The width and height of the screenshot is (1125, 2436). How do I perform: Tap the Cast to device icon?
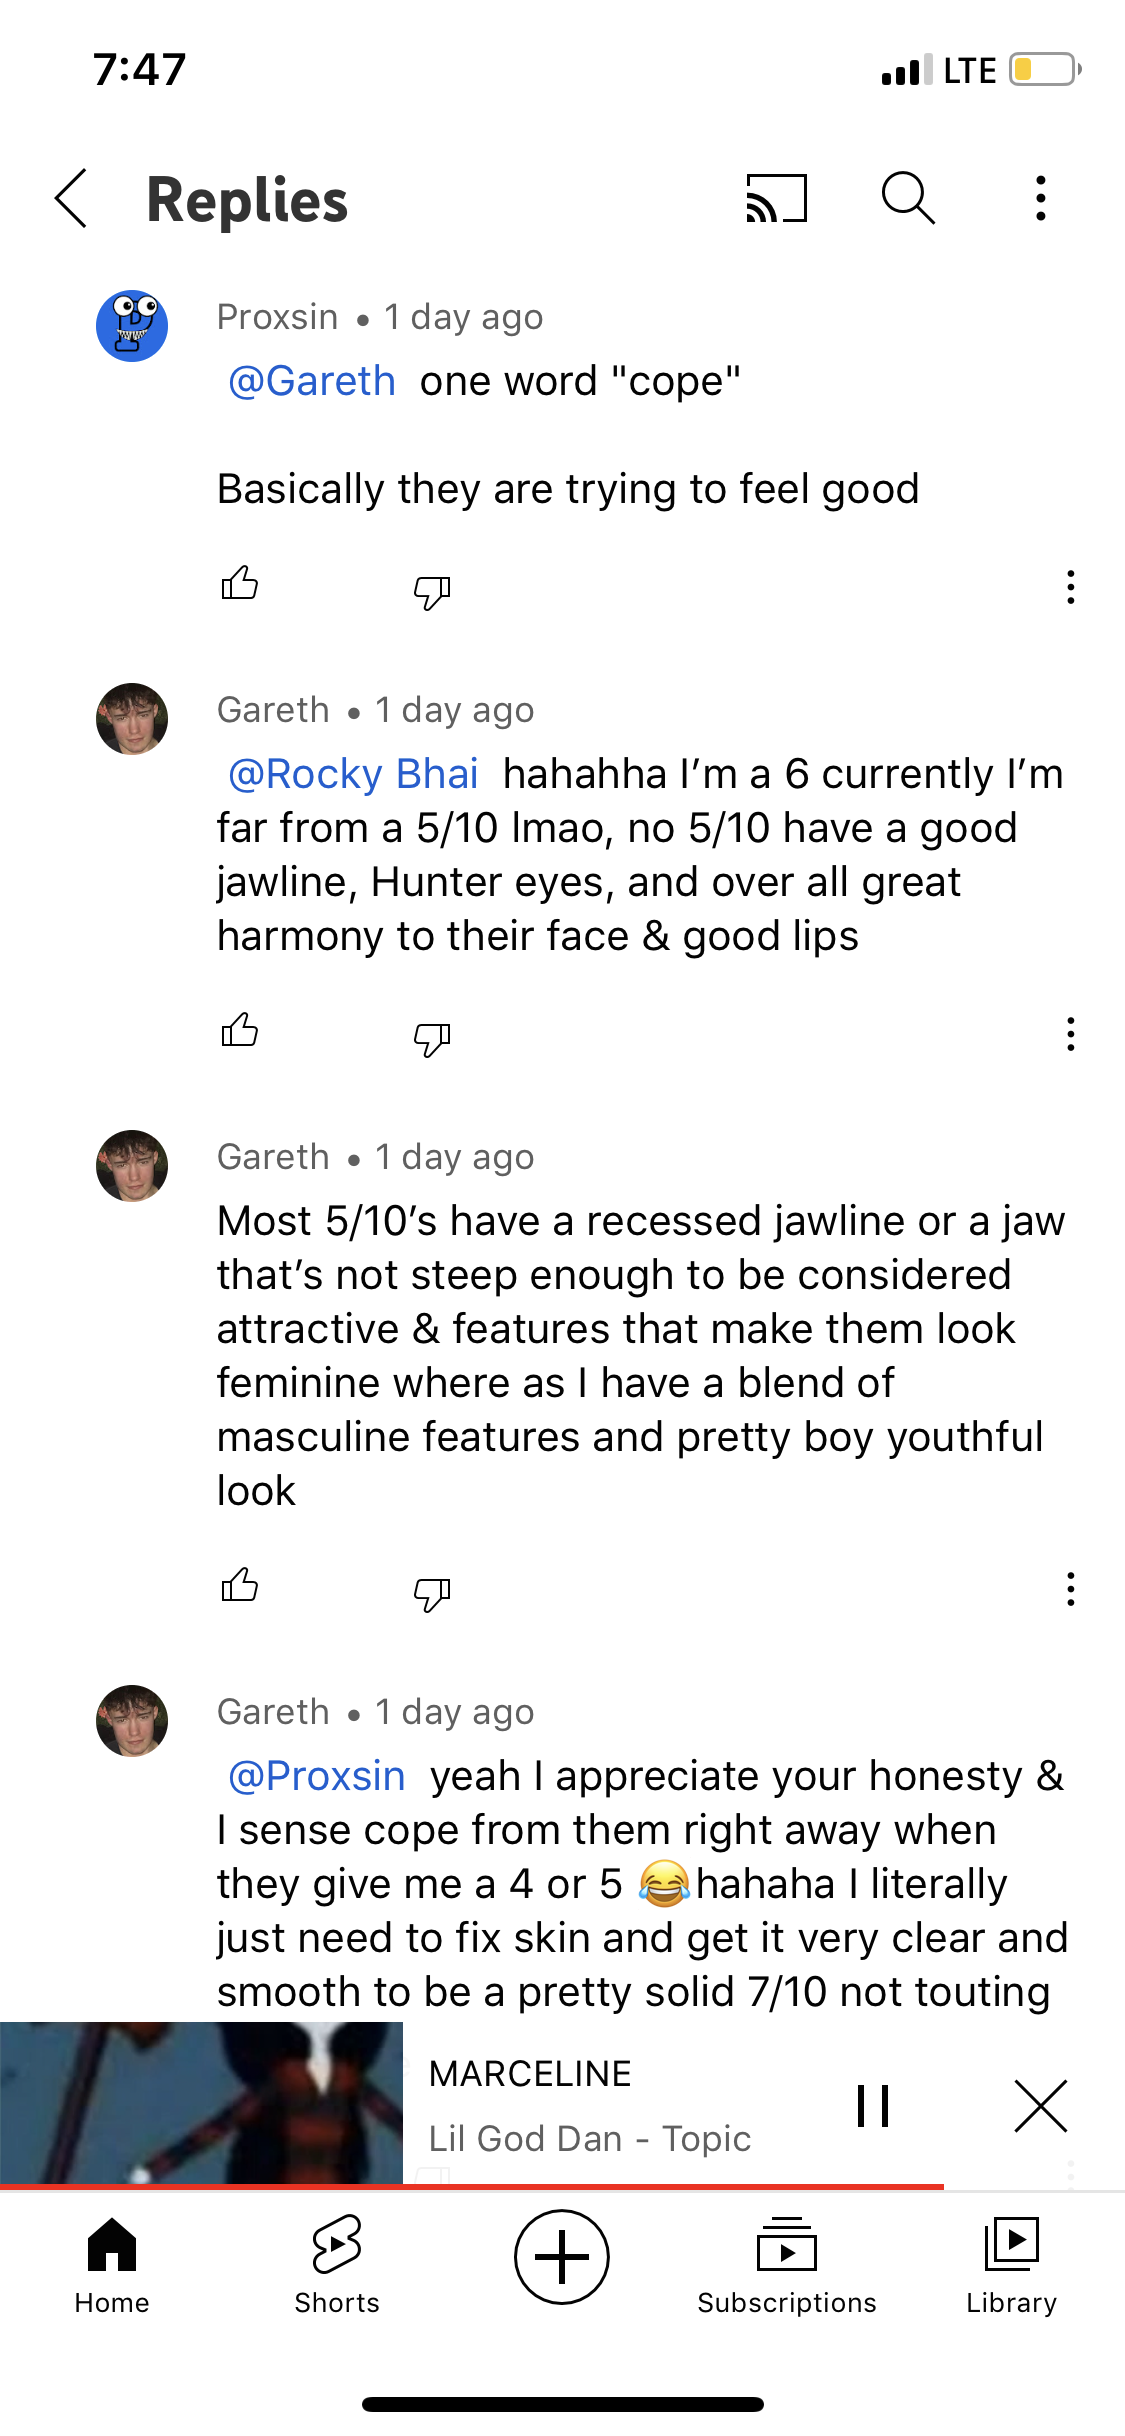coord(776,198)
